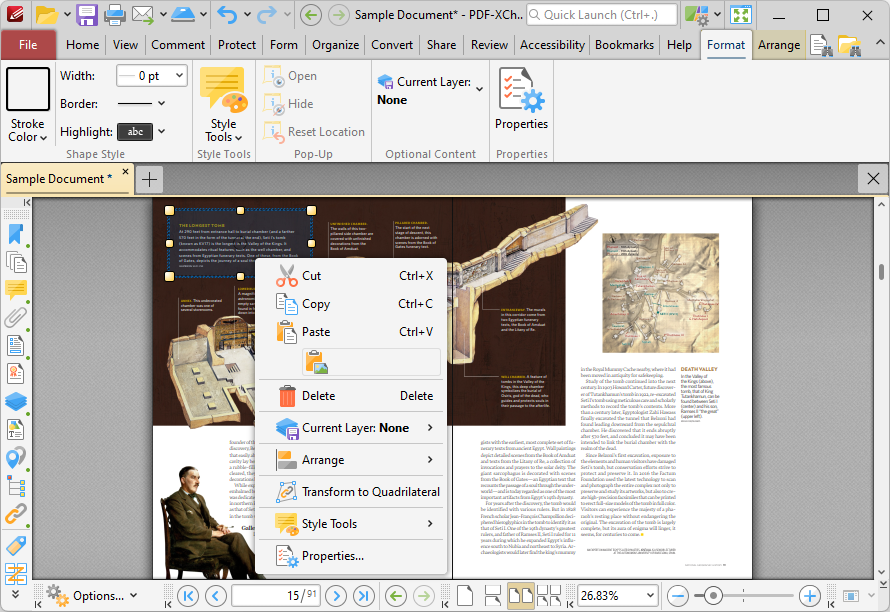Image resolution: width=890 pixels, height=612 pixels.
Task: Open UI options customize icon
Action: click(696, 15)
